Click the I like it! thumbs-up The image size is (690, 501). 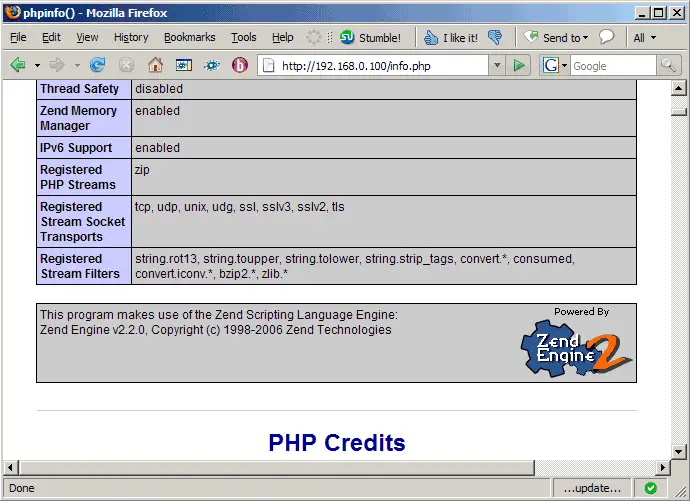click(x=451, y=38)
